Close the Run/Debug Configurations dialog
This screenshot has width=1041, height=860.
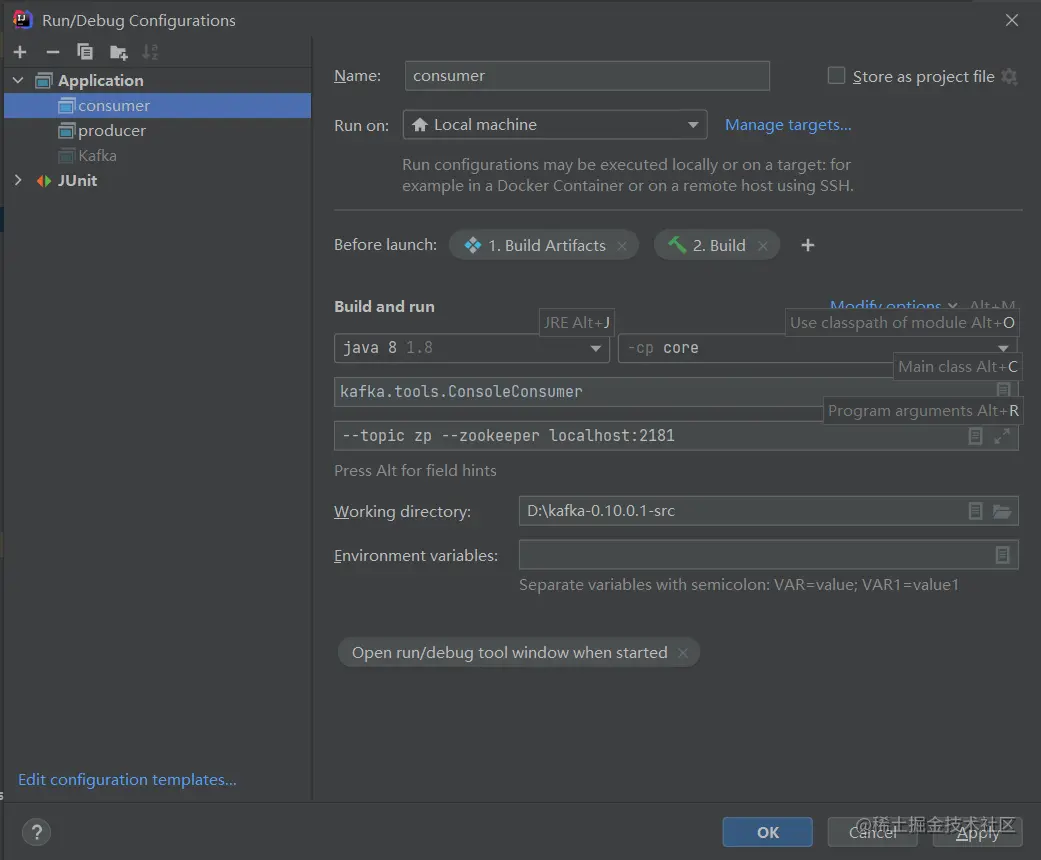[1012, 21]
